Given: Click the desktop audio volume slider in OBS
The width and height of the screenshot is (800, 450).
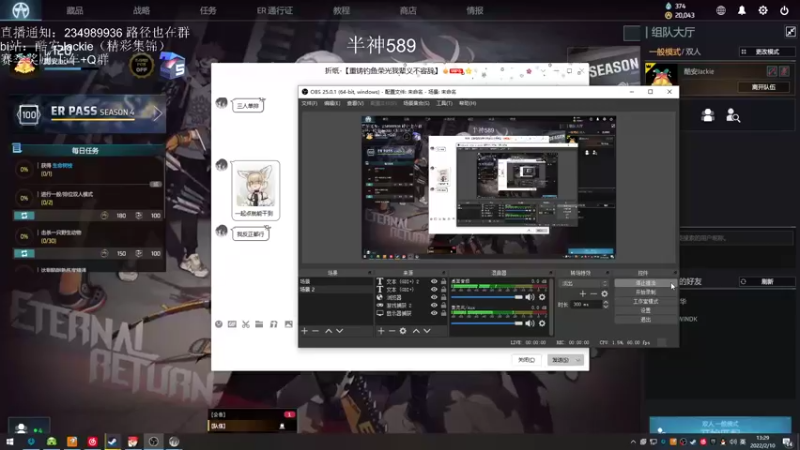Looking at the screenshot, I should (487, 297).
